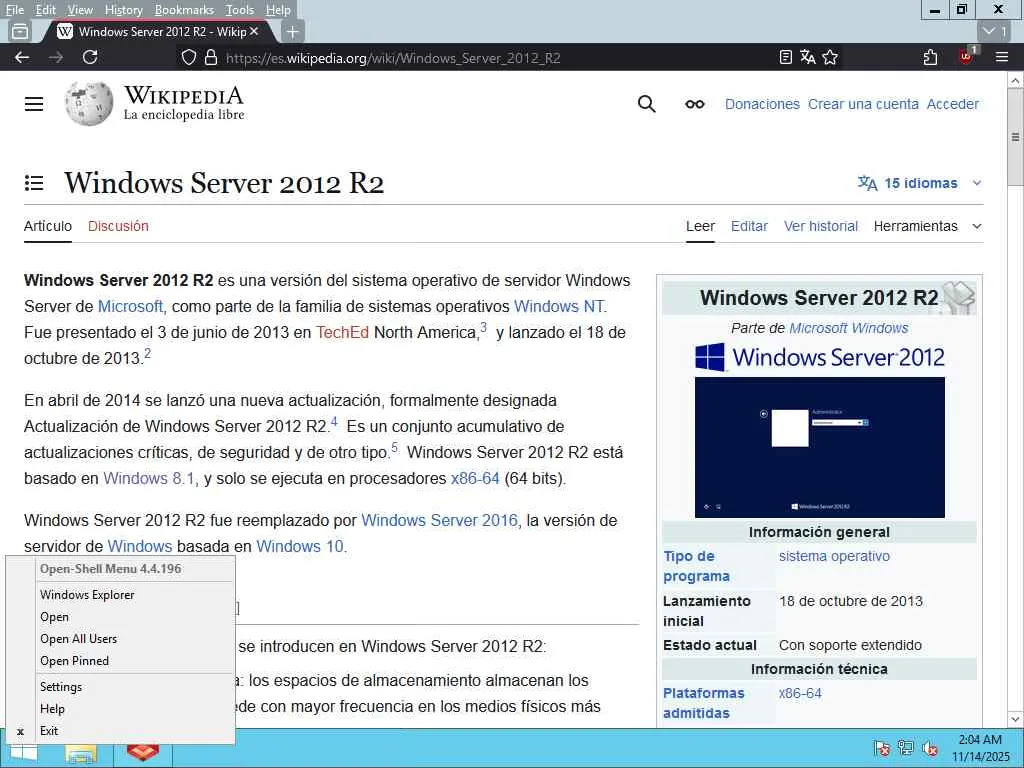
Task: Click the Crear una cuenta link
Action: click(x=863, y=104)
